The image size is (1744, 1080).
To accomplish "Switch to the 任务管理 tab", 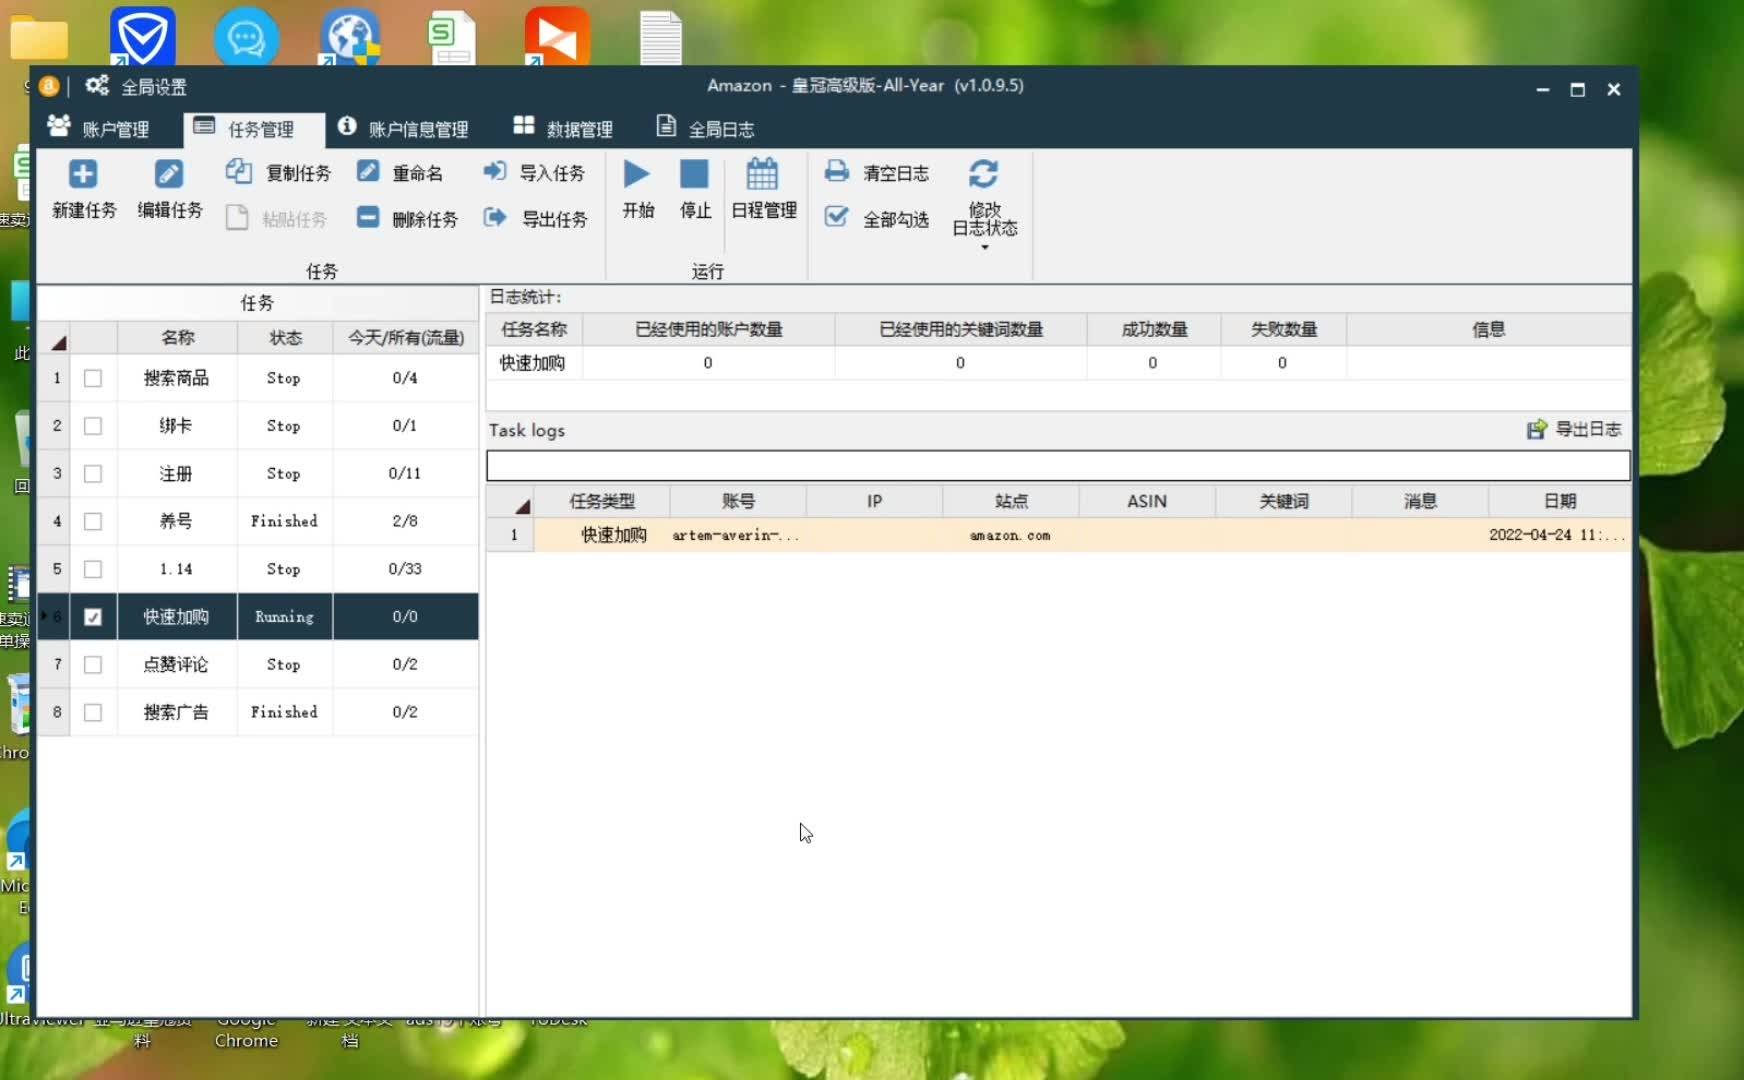I will 255,129.
